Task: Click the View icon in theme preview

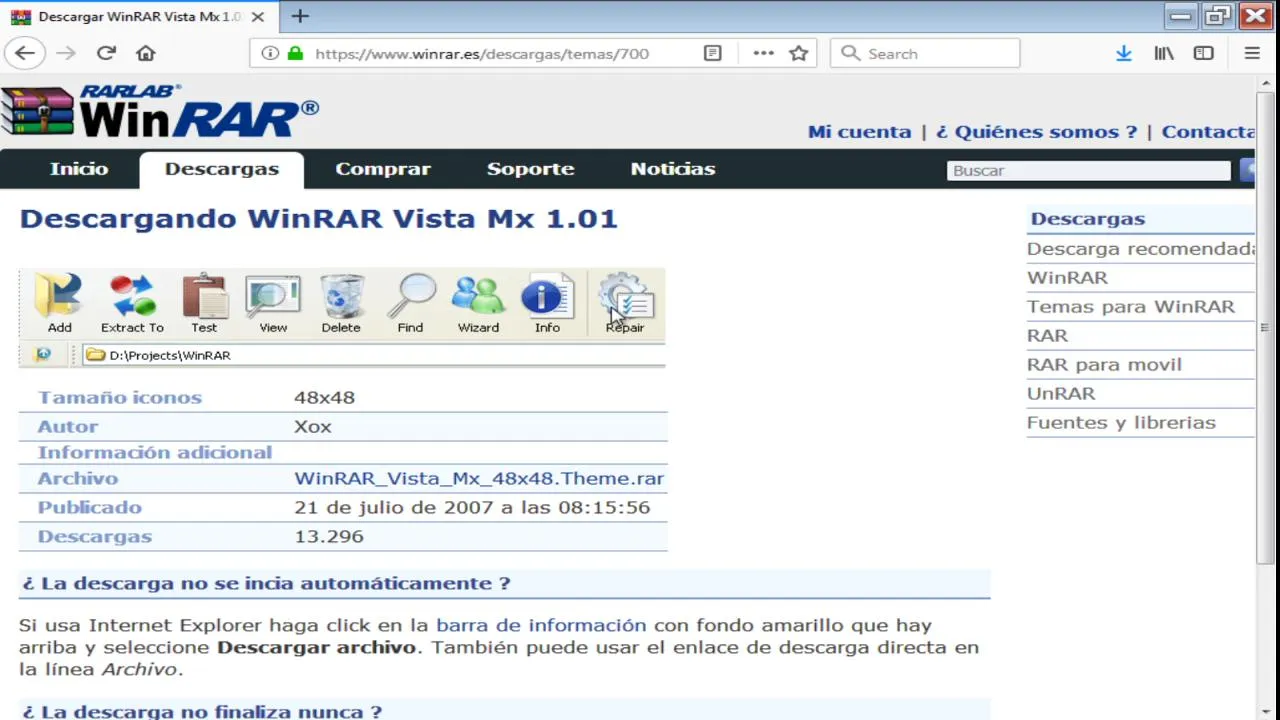Action: point(273,304)
